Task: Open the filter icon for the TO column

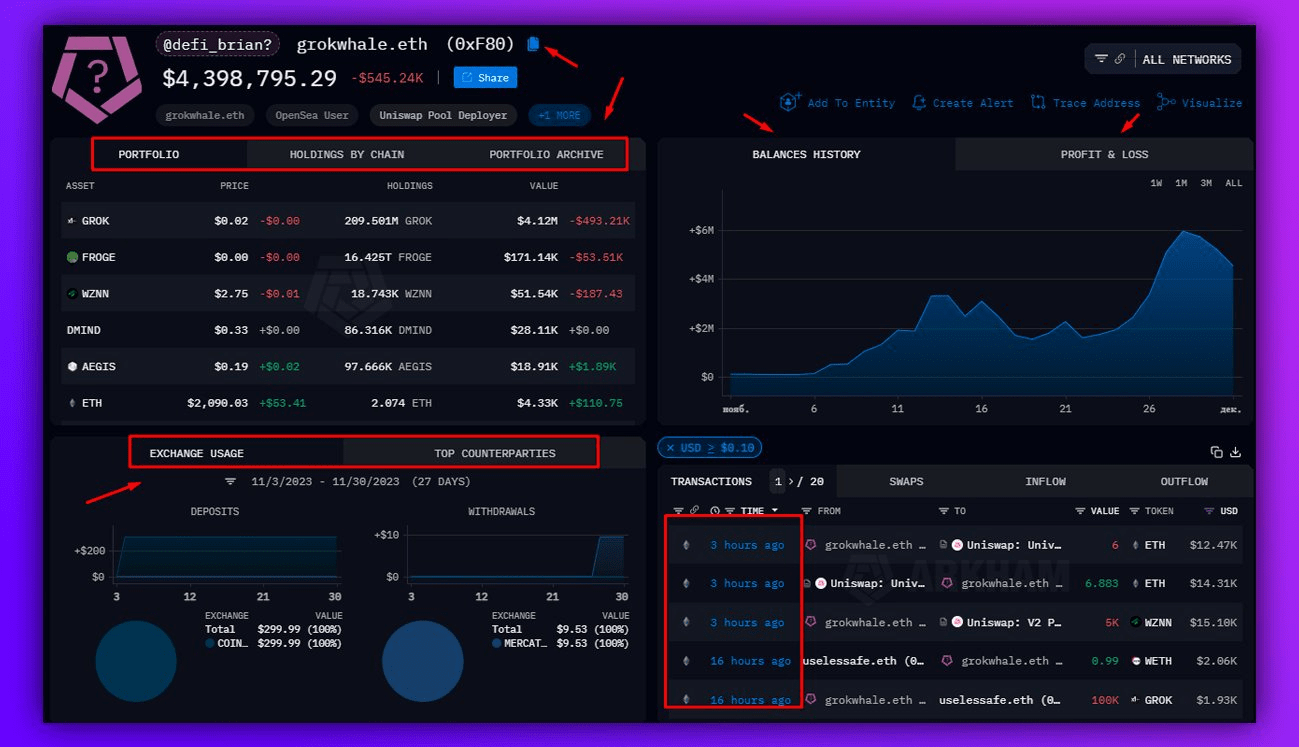Action: click(x=943, y=511)
